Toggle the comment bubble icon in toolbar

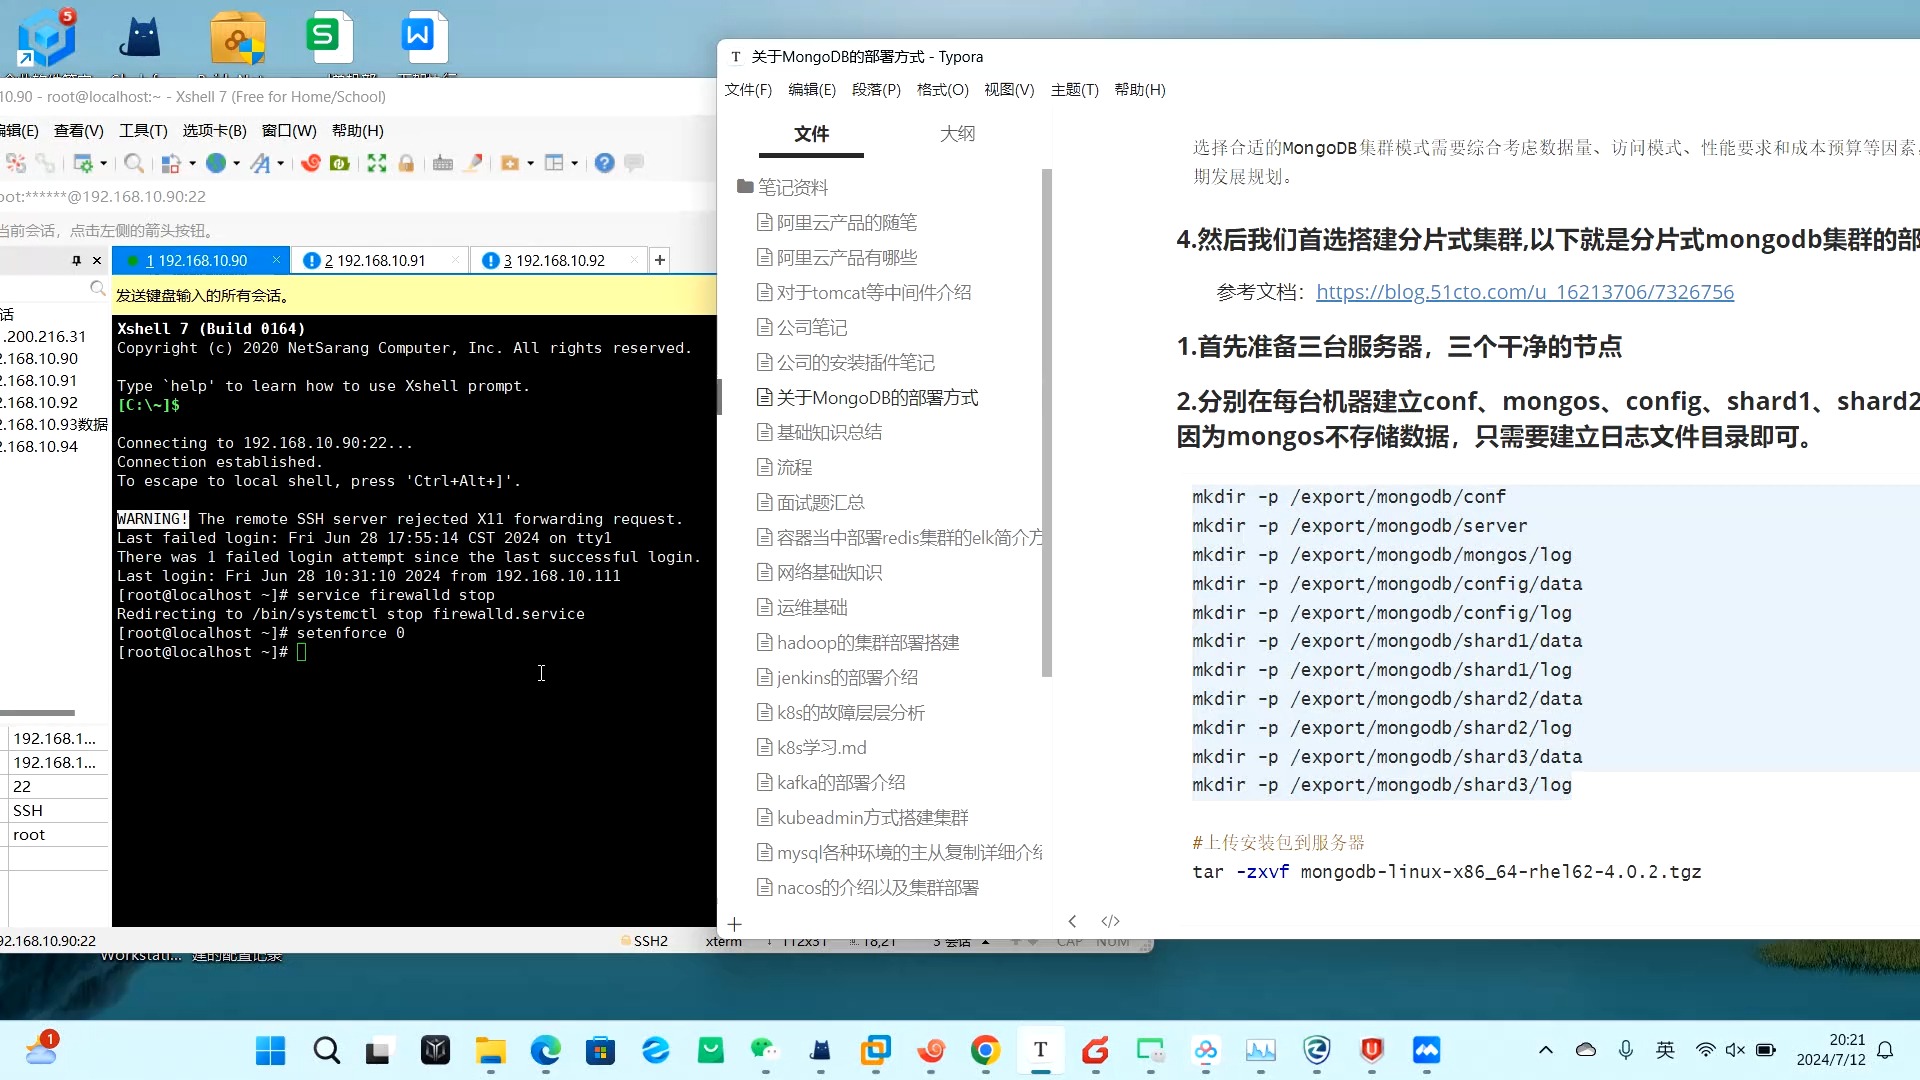634,162
